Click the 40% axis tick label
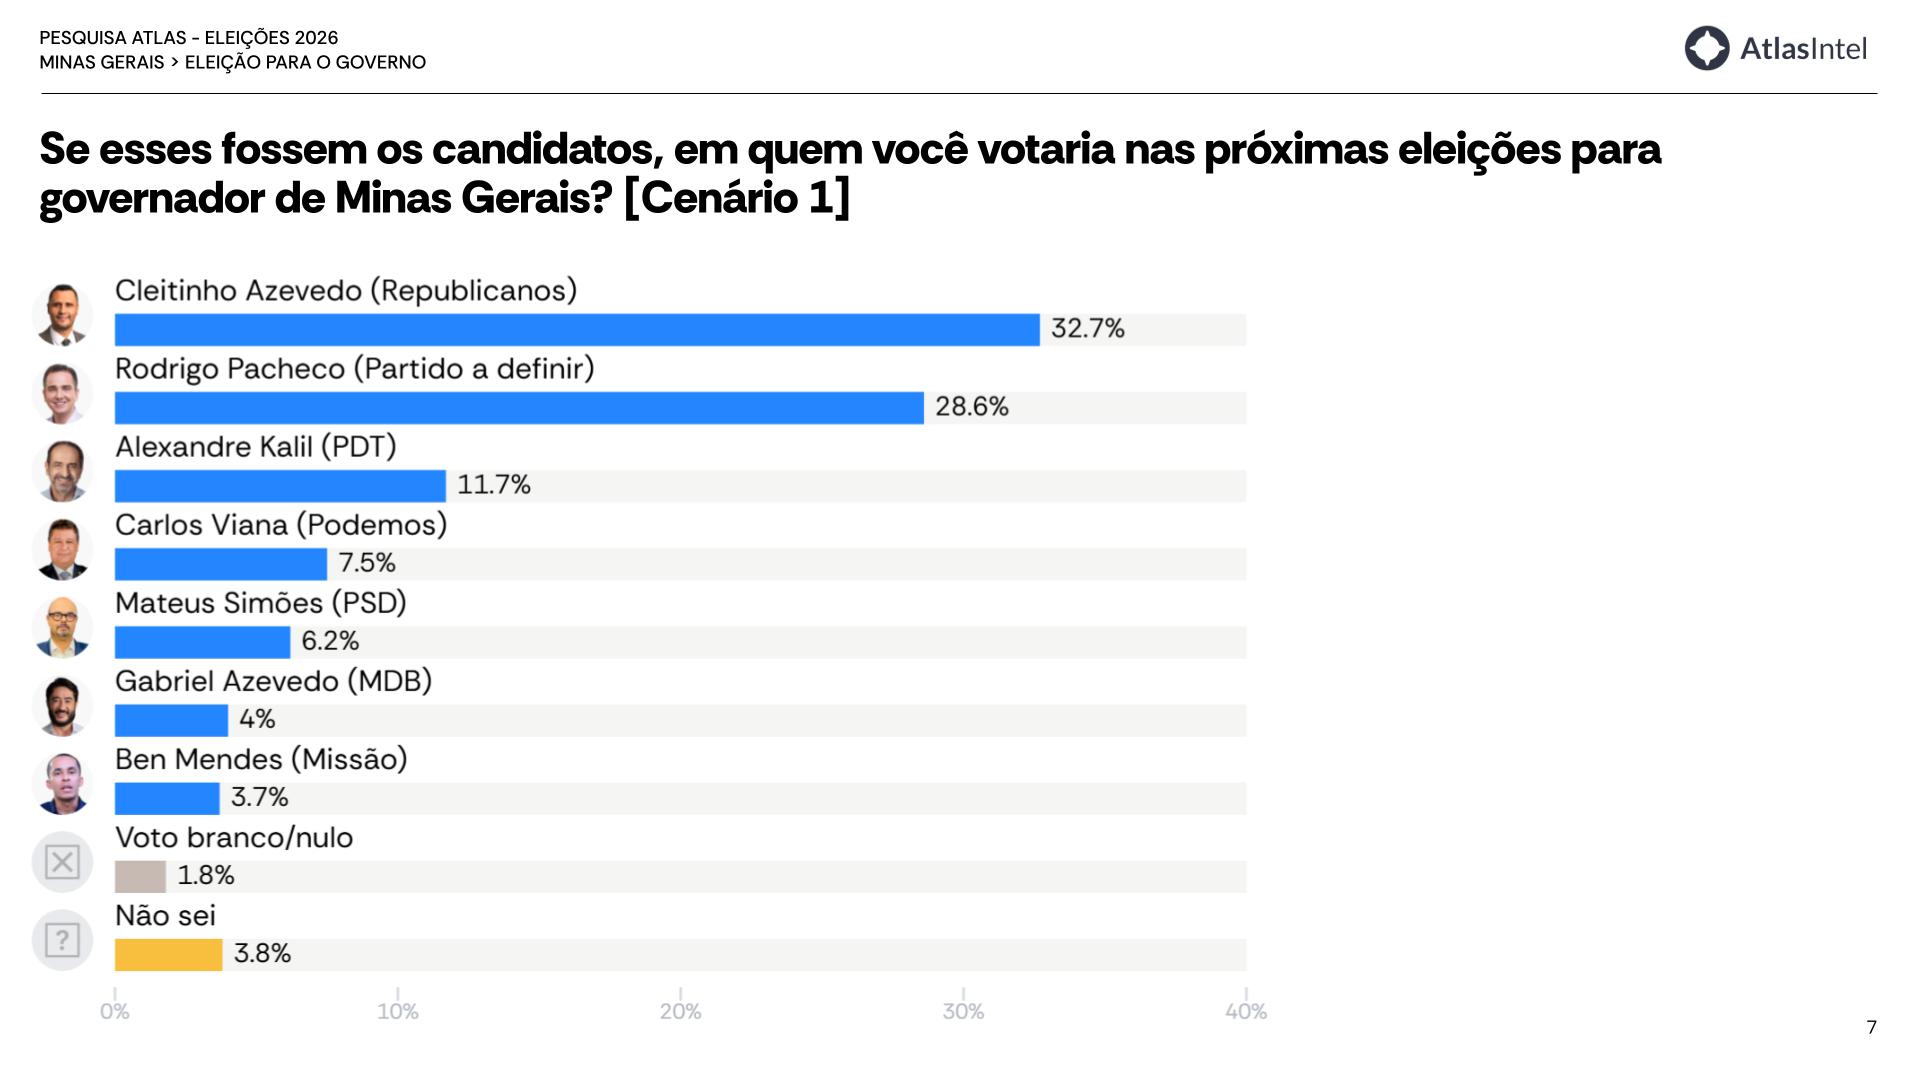The image size is (1920, 1080). coord(1246,1012)
